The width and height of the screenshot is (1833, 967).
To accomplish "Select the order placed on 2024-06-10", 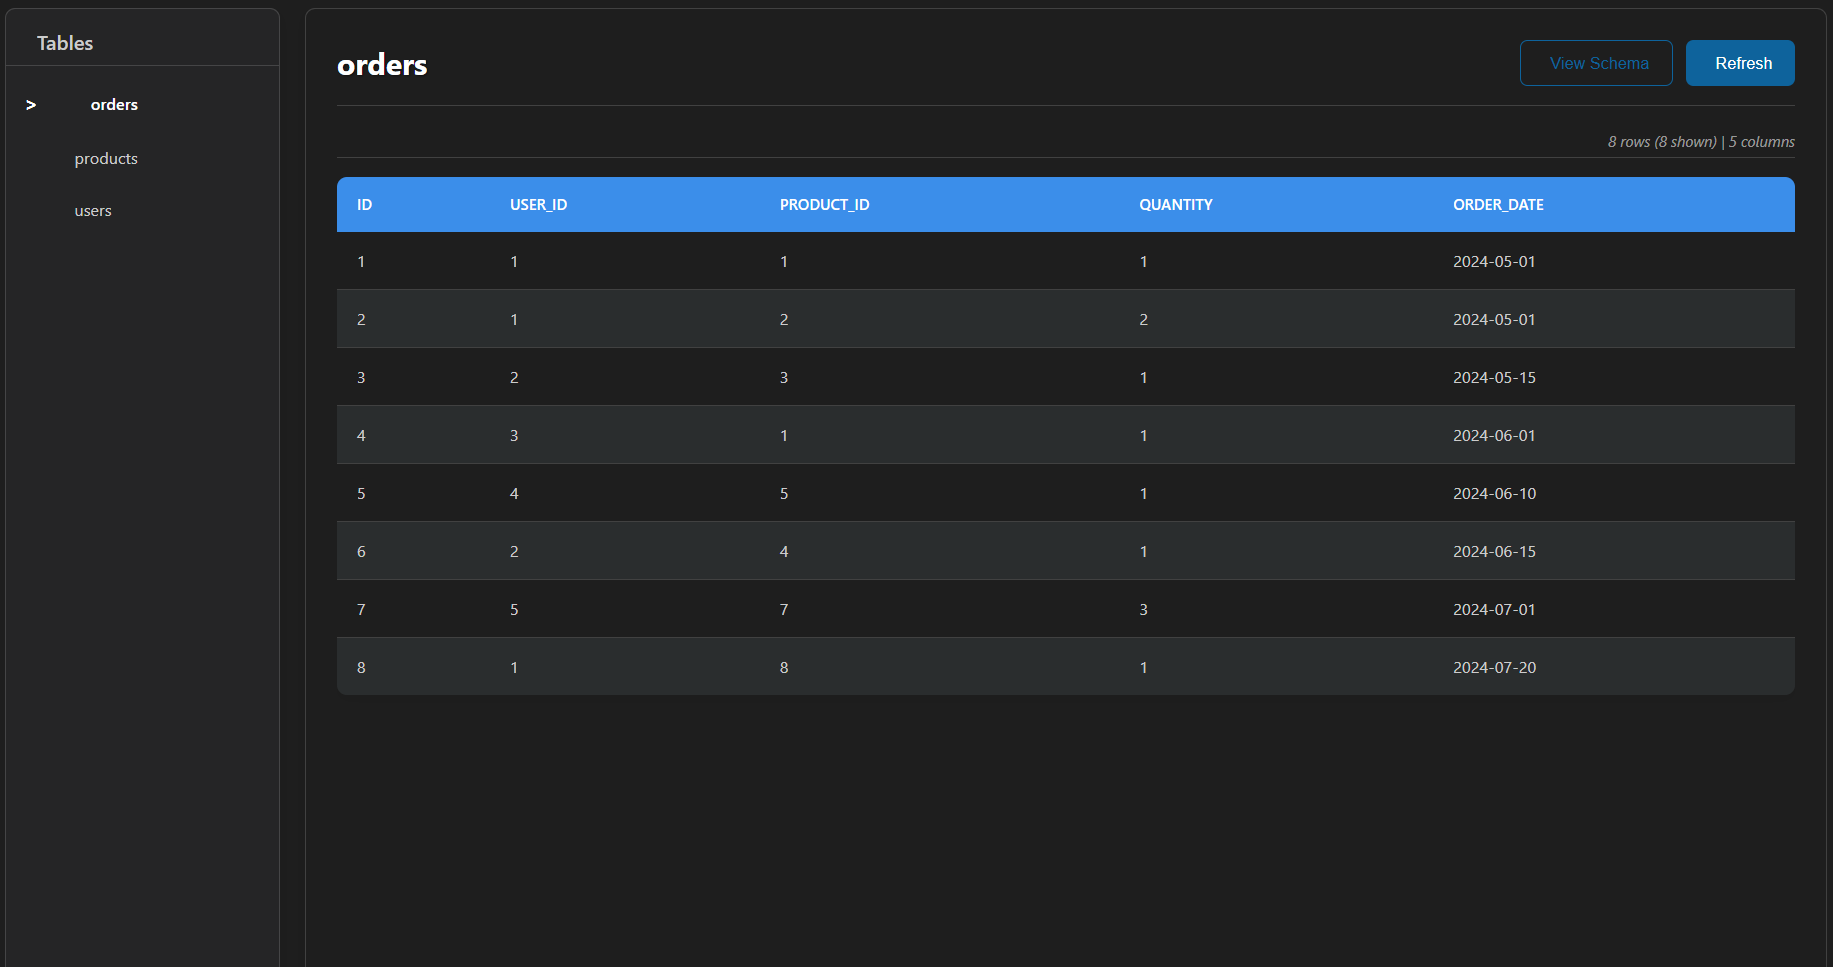I will coord(900,493).
